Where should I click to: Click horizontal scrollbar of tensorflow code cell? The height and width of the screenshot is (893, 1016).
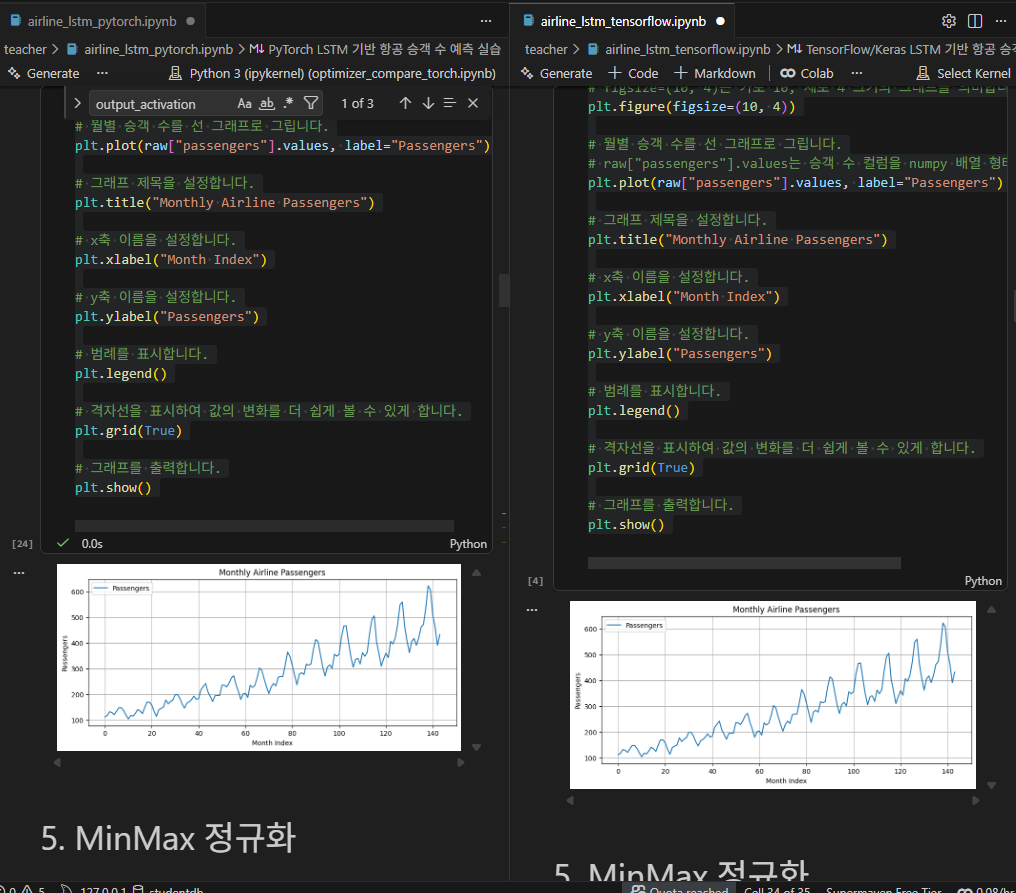pyautogui.click(x=744, y=562)
